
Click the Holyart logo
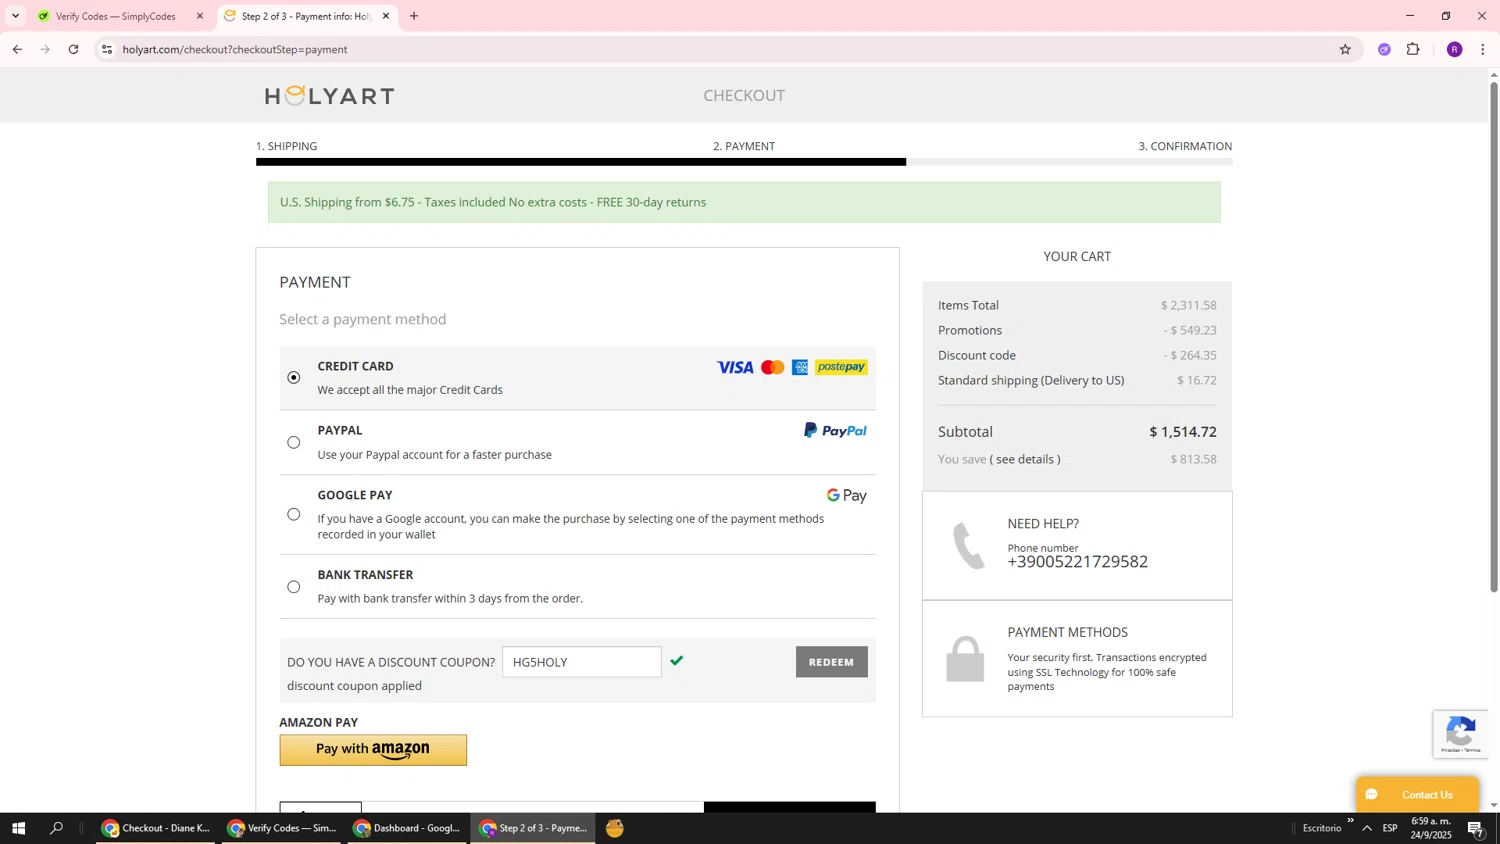click(x=329, y=95)
